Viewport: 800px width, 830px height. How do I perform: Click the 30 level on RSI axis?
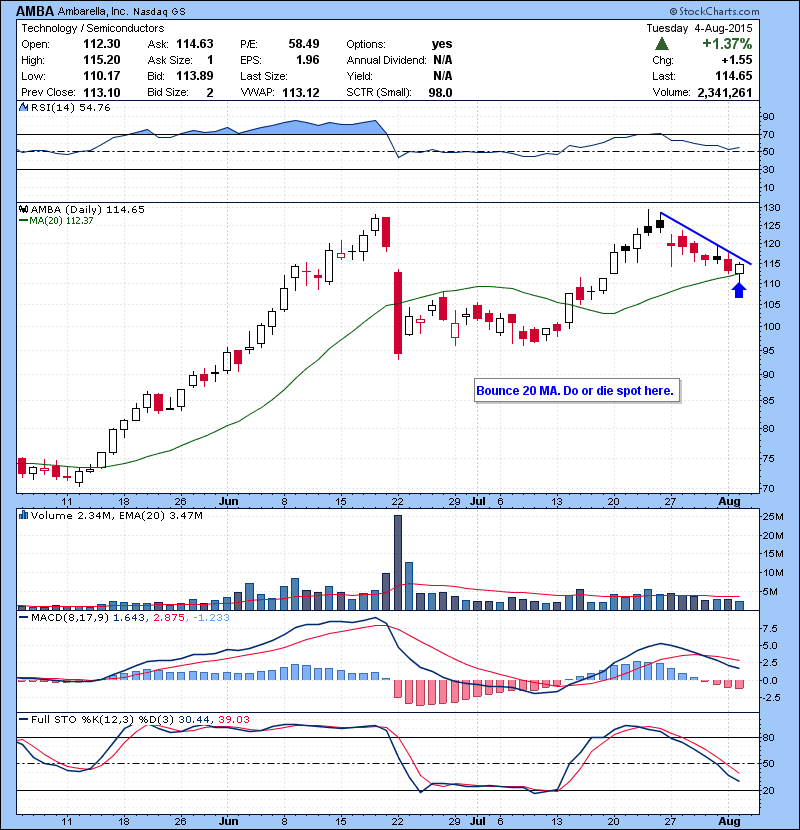[x=769, y=169]
